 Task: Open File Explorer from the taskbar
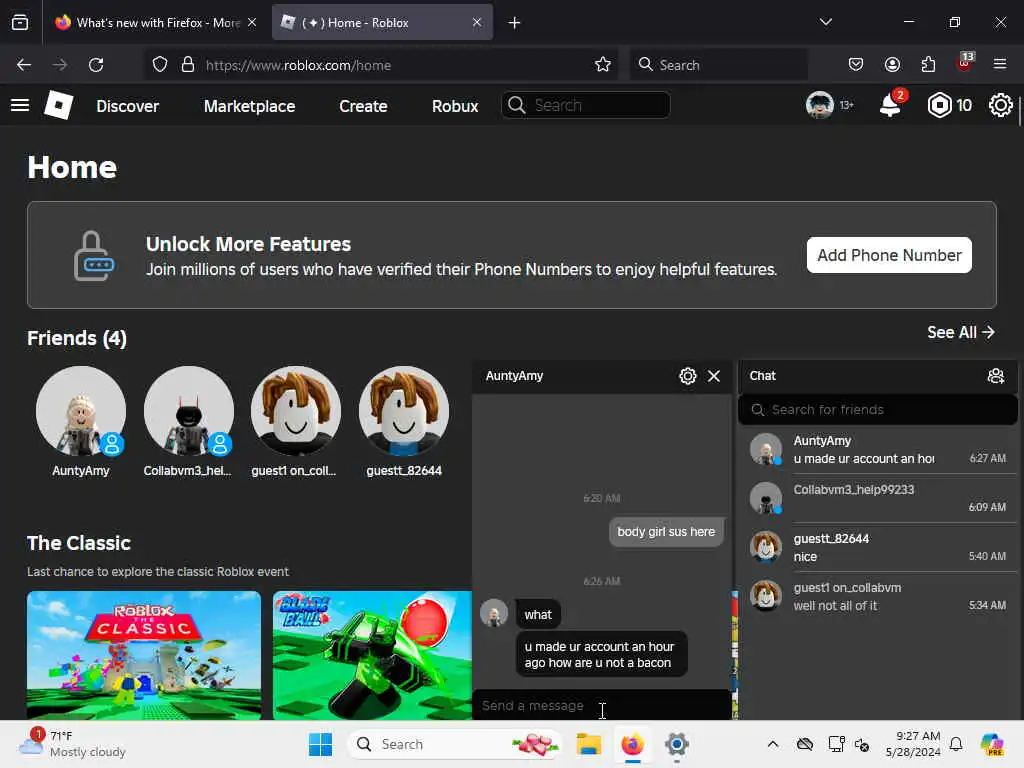[x=588, y=744]
